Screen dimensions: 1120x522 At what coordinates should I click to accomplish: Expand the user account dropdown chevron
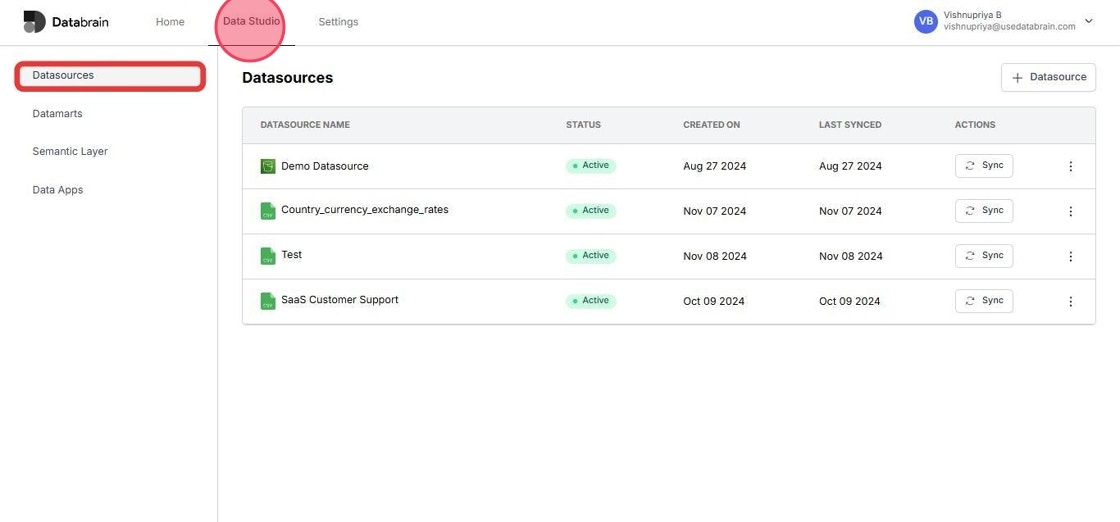(x=1089, y=21)
